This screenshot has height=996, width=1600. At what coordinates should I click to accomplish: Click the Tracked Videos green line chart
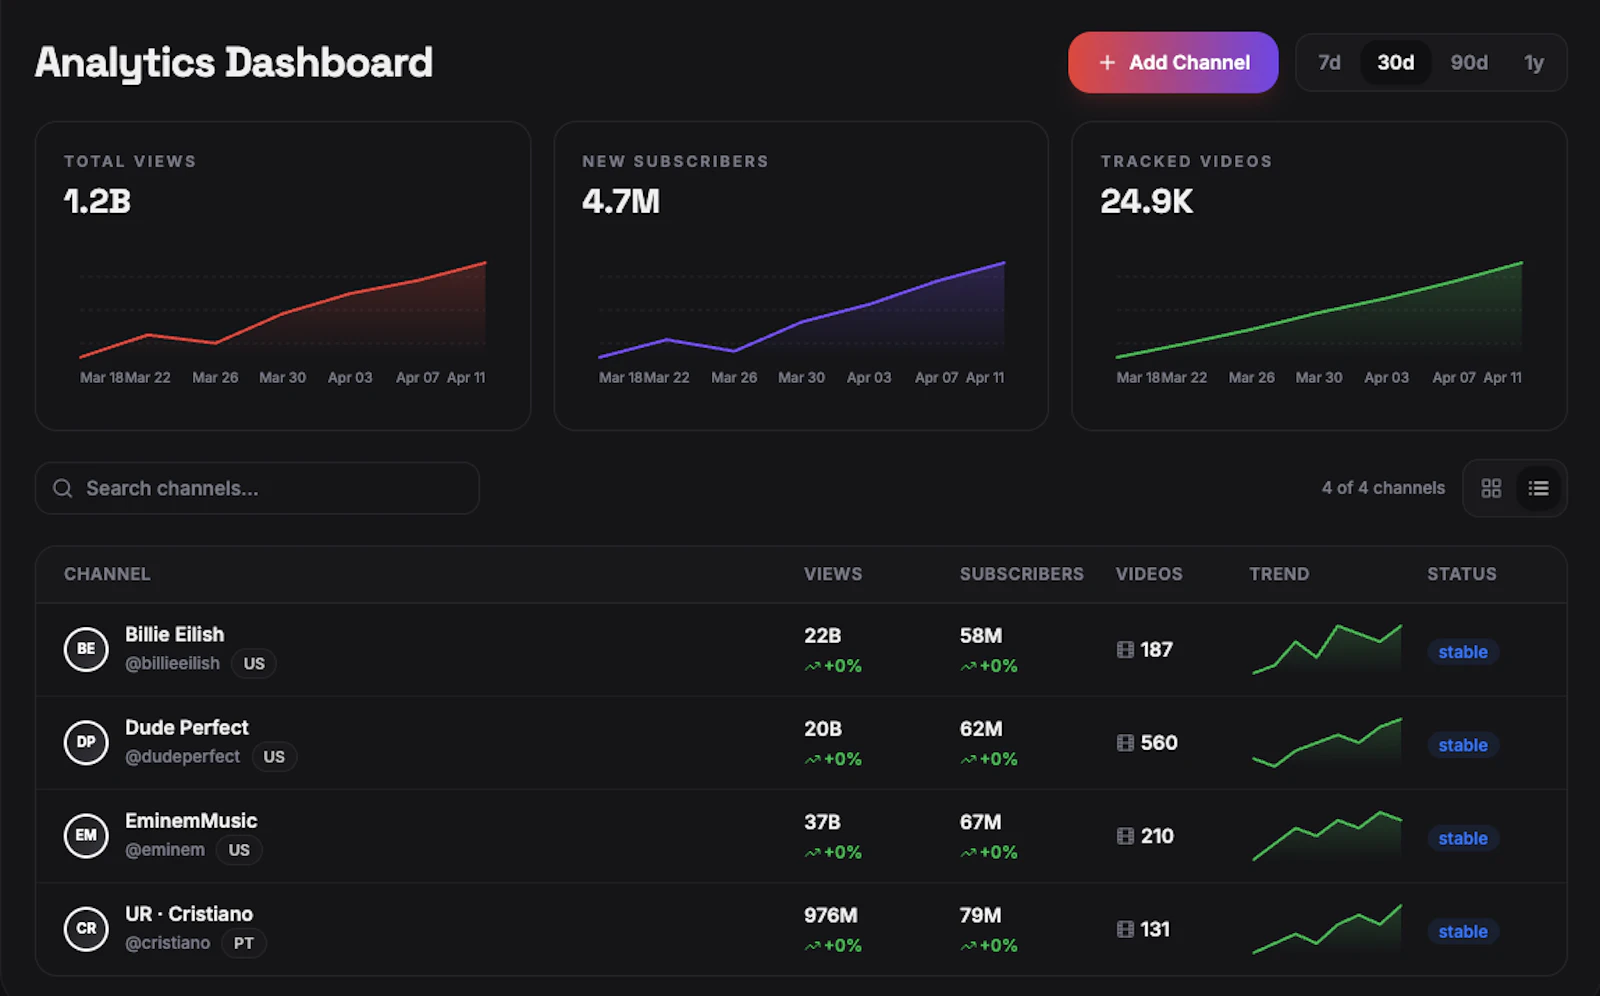pyautogui.click(x=1319, y=310)
